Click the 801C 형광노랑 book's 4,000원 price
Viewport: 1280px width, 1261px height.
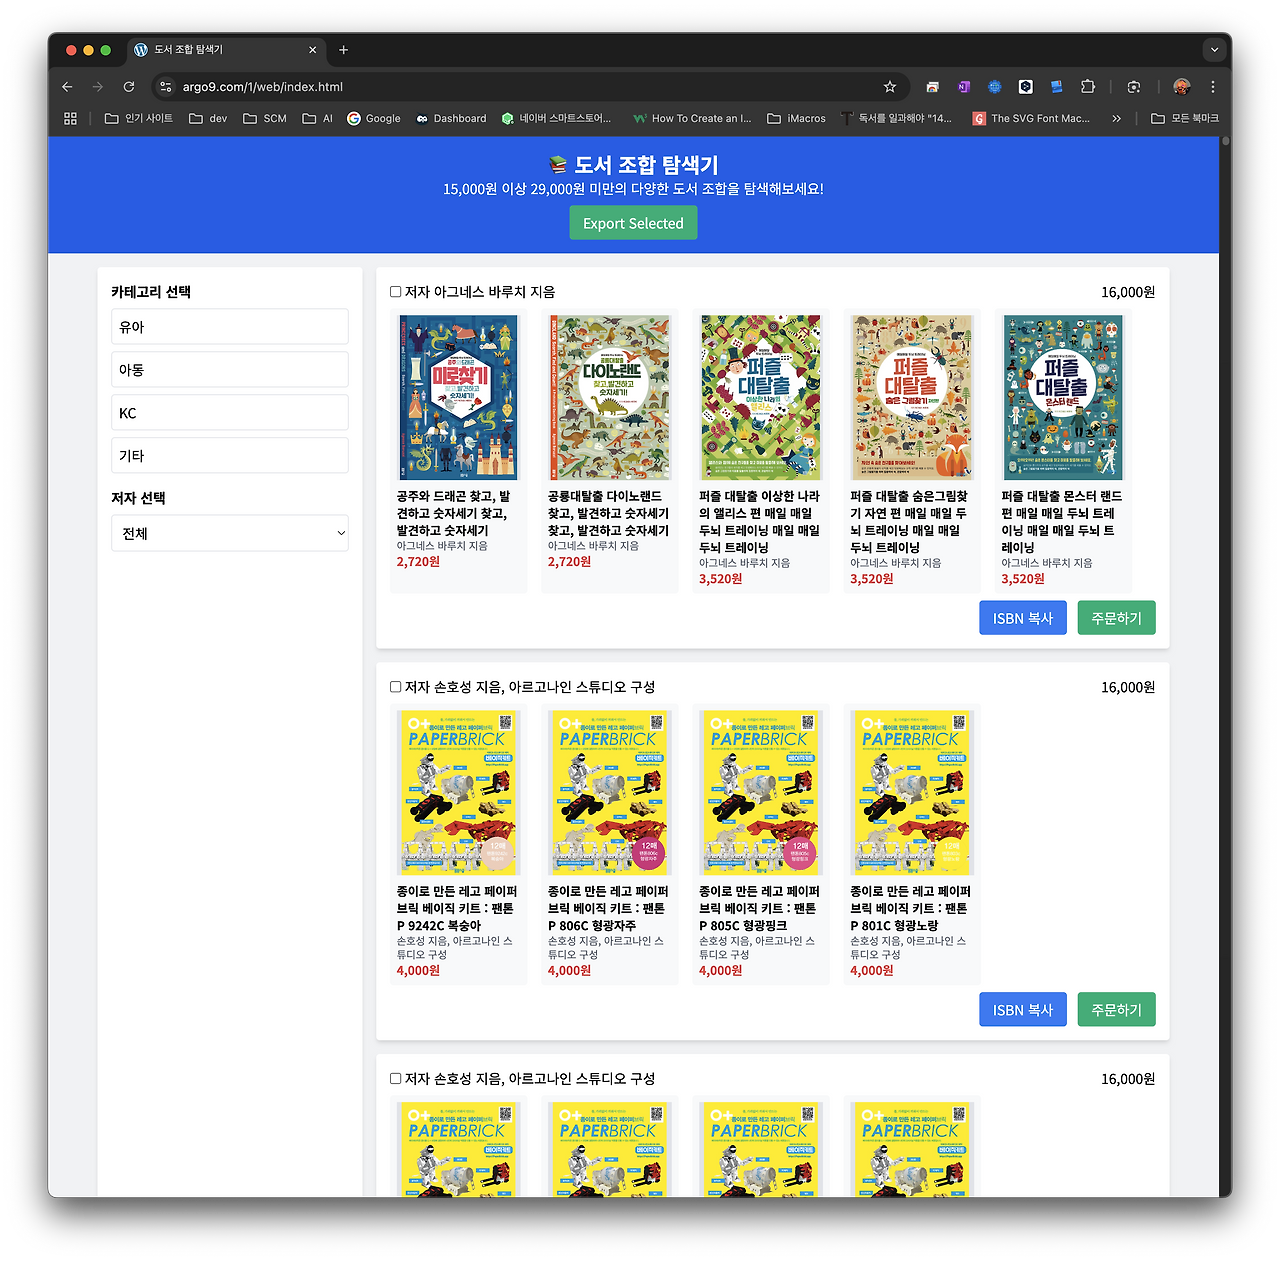coord(872,970)
